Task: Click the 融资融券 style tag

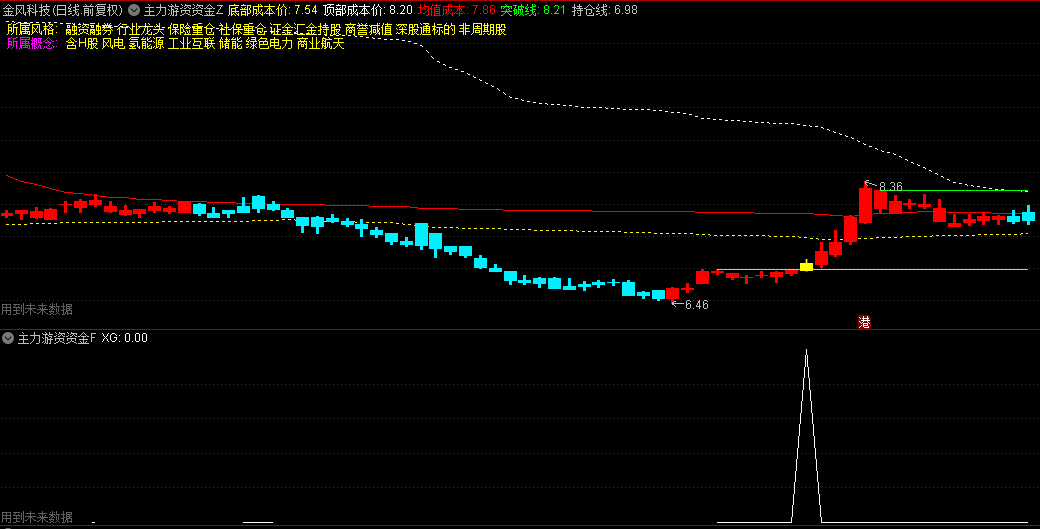Action: pos(89,30)
